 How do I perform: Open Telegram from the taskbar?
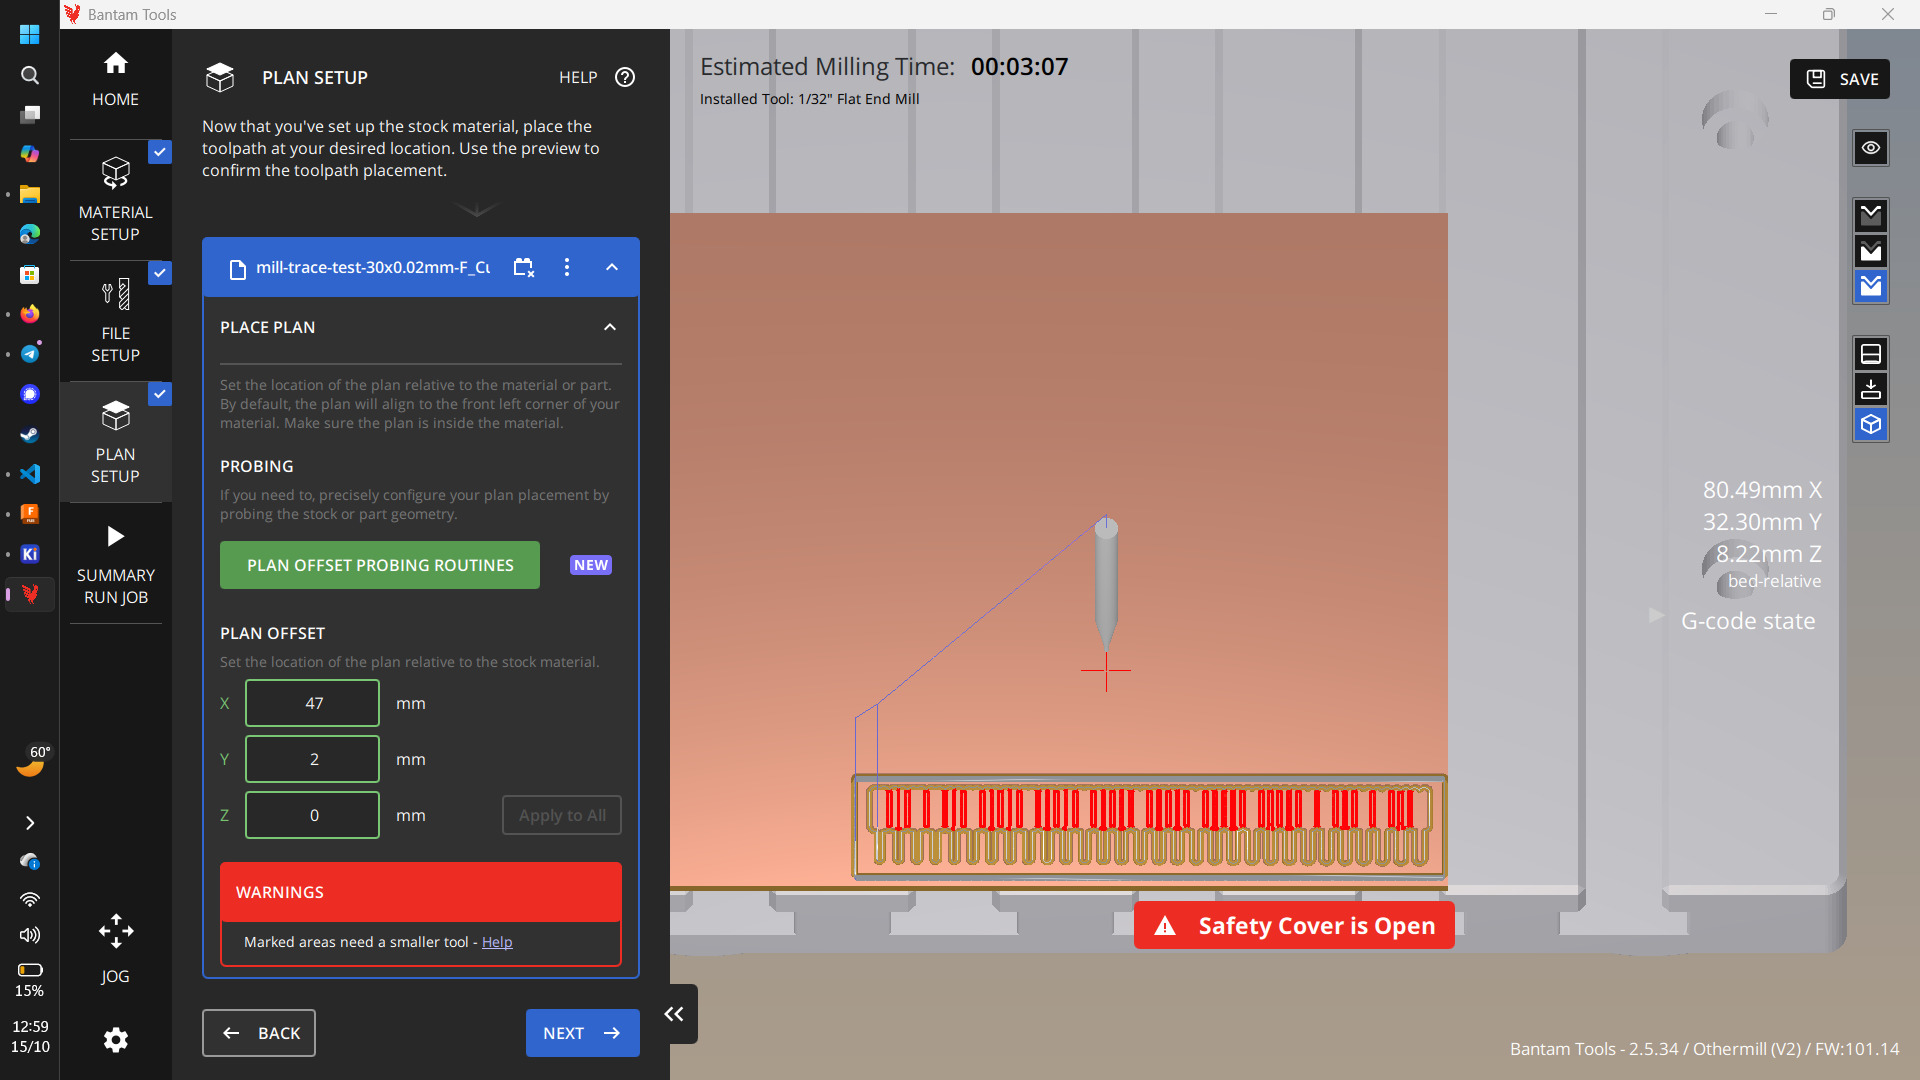point(30,354)
